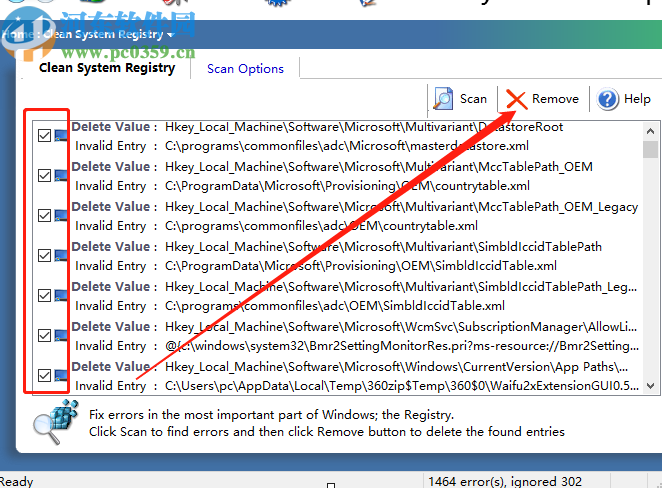Select the Bmr2SettingMonitorRes.pri invalid entry
Viewport: 662px width, 488px height.
[x=402, y=346]
